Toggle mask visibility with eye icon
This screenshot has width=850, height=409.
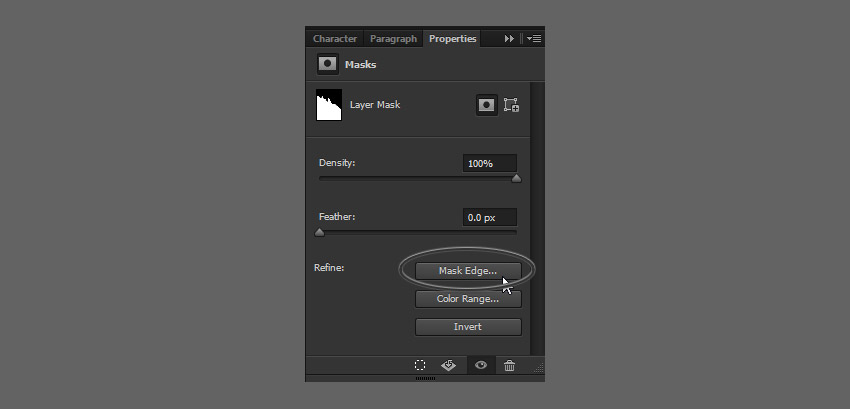(481, 365)
